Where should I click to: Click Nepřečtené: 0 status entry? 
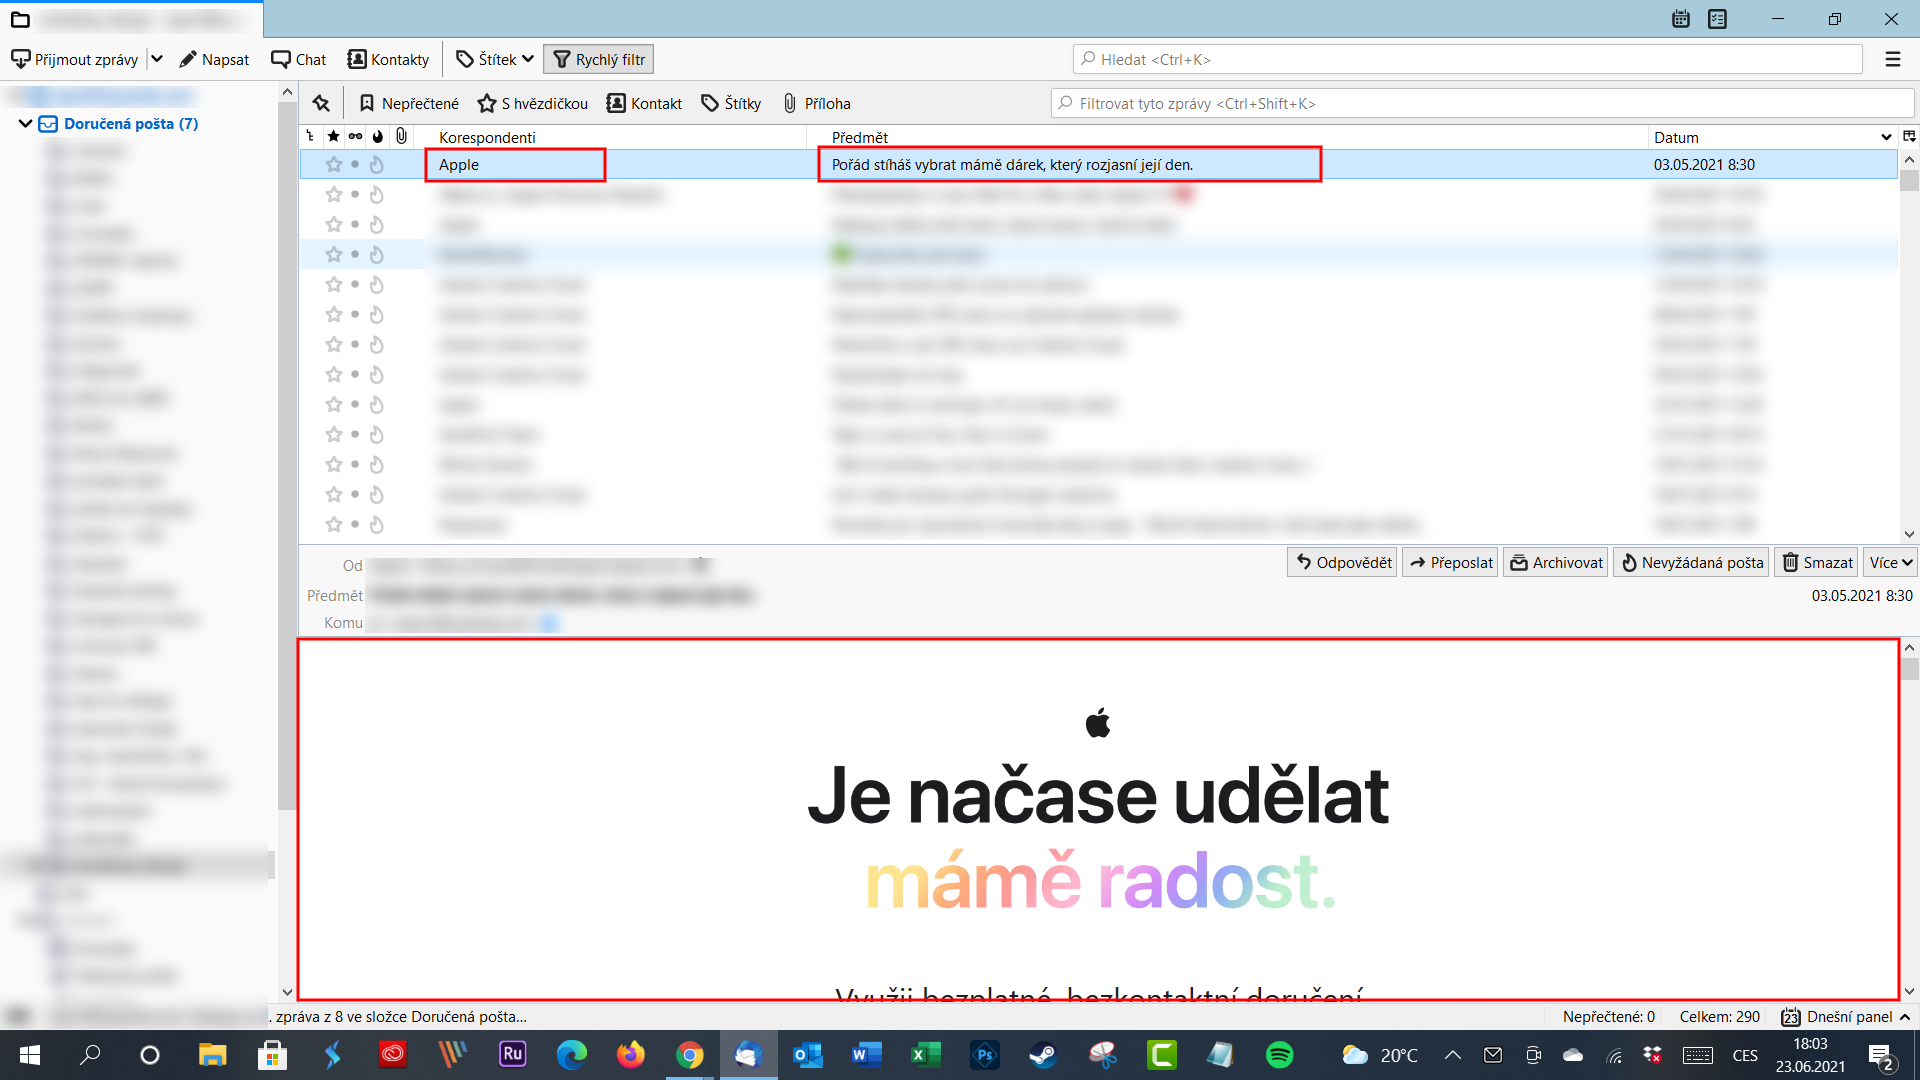[x=1608, y=1016]
